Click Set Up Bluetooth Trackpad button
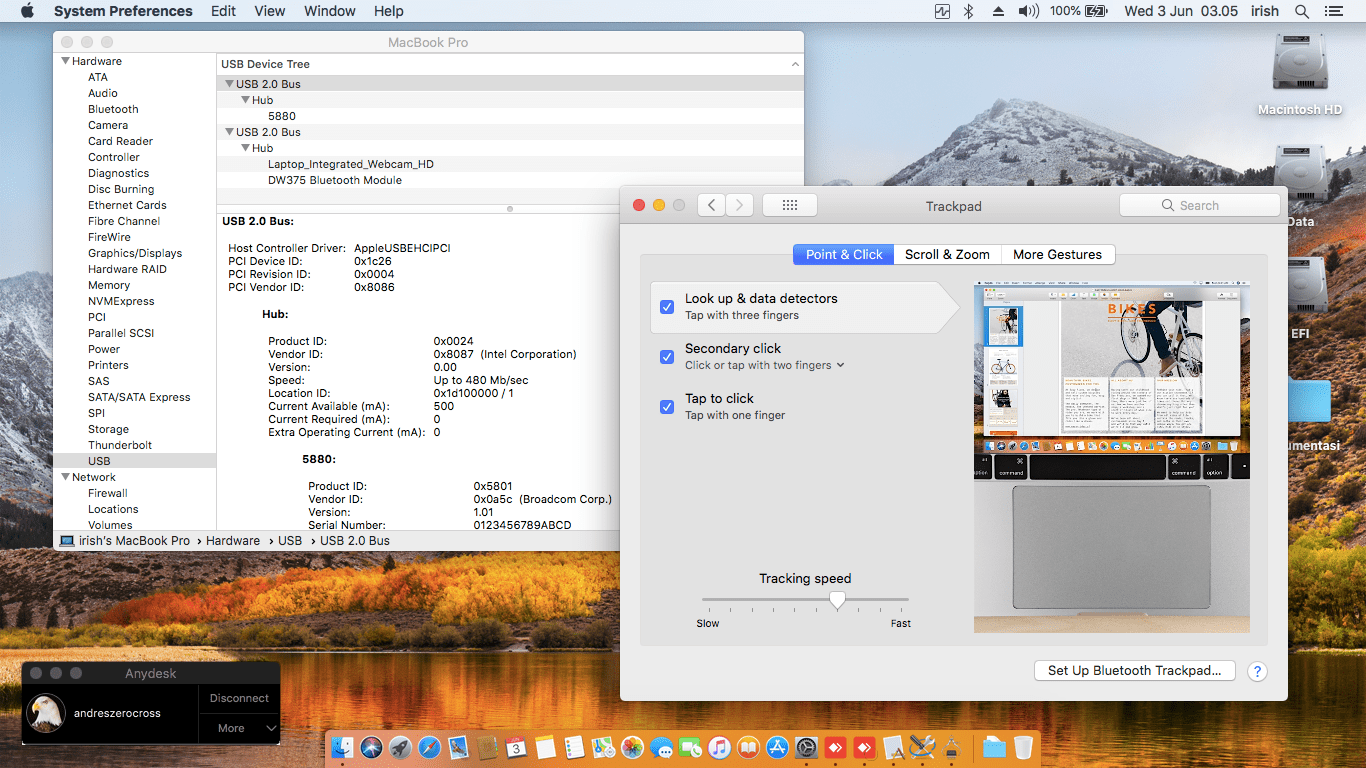 click(1134, 671)
